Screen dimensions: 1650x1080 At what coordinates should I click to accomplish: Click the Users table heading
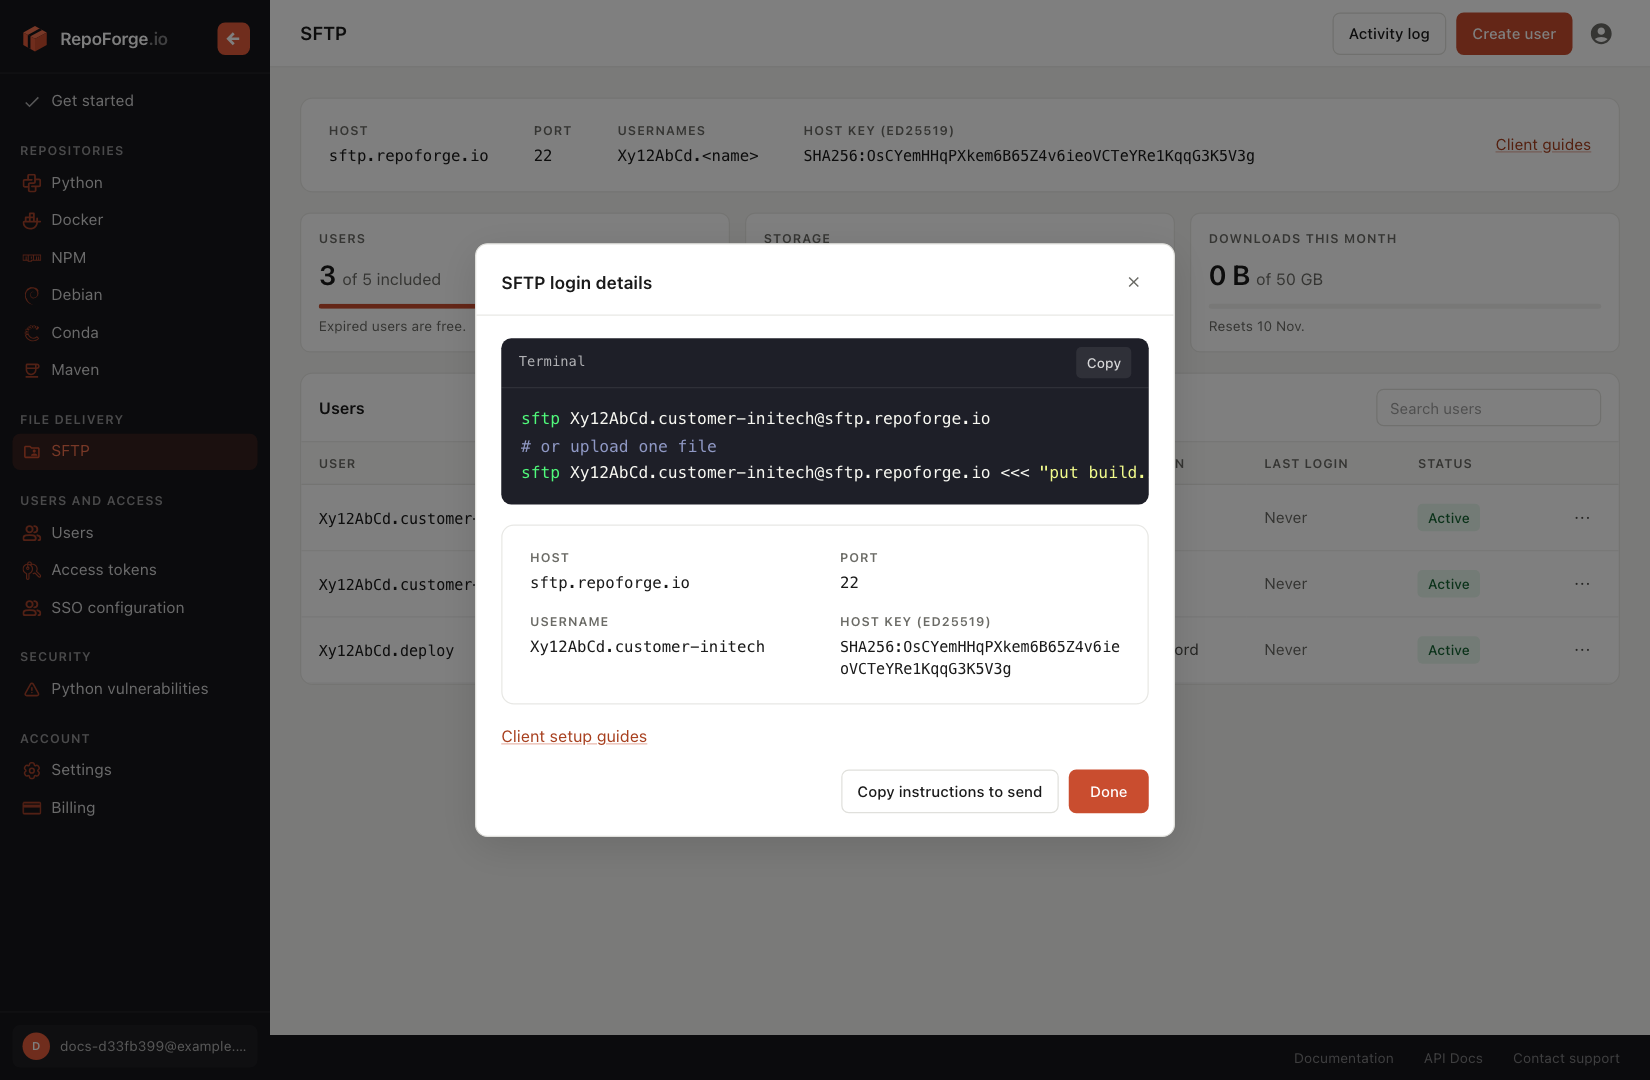342,409
